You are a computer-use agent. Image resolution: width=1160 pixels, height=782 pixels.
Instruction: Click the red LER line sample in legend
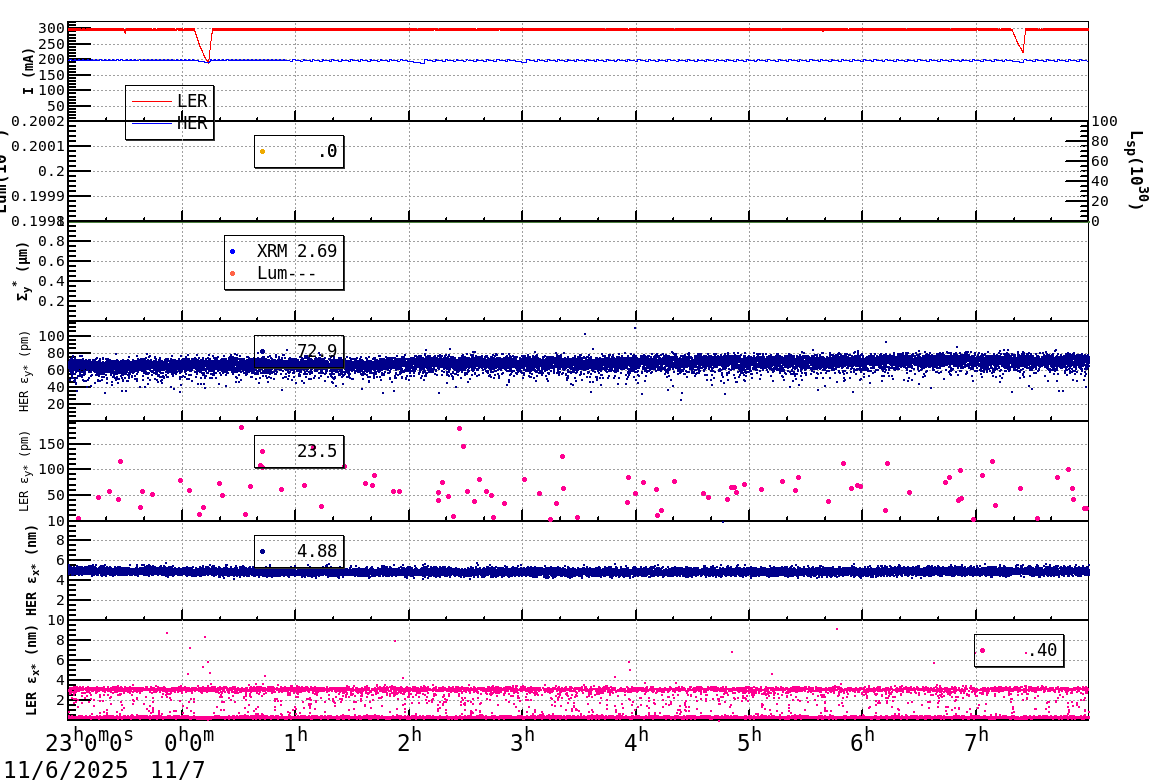(151, 101)
